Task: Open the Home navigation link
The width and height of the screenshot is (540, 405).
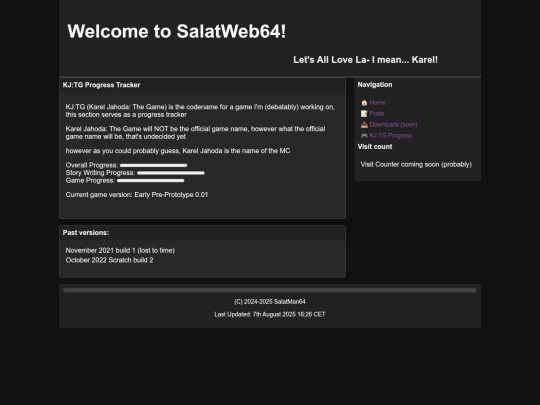Action: 377,103
